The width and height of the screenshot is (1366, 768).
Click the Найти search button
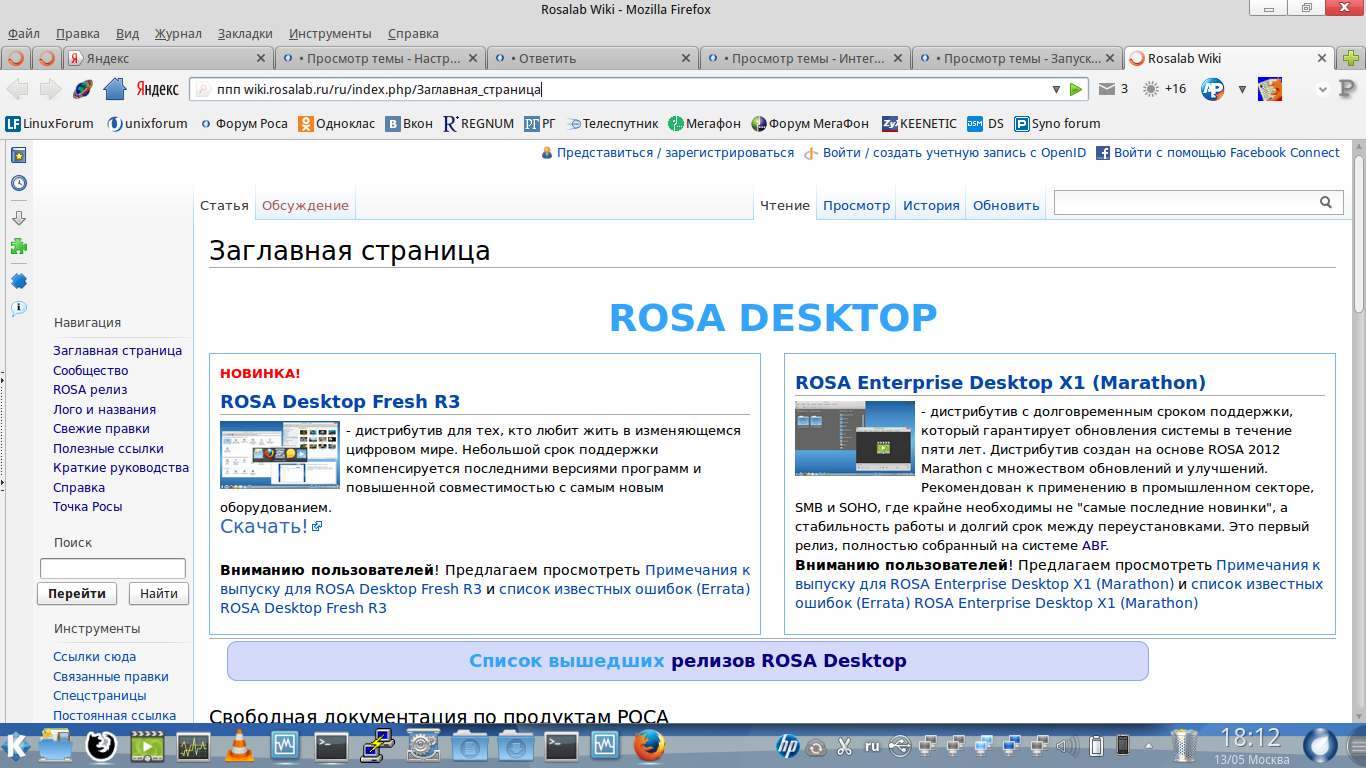(x=159, y=593)
